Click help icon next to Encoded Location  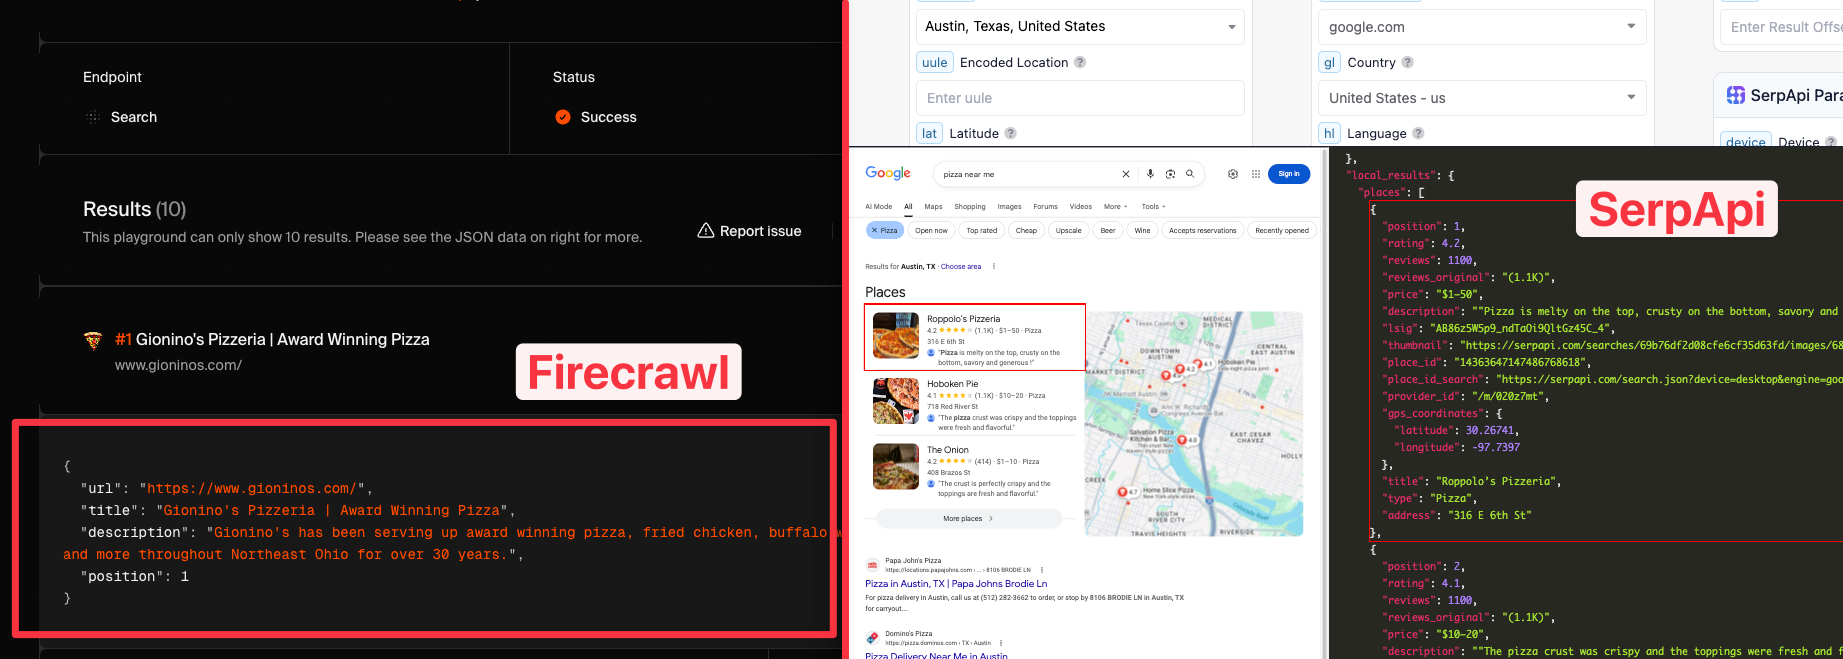[1080, 62]
